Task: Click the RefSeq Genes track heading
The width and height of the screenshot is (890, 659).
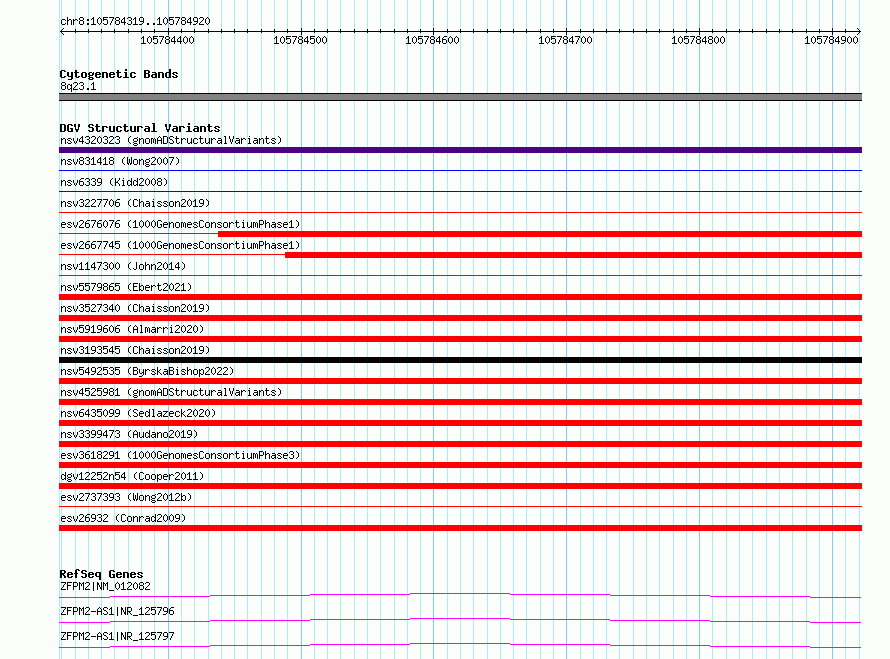Action: 101,574
